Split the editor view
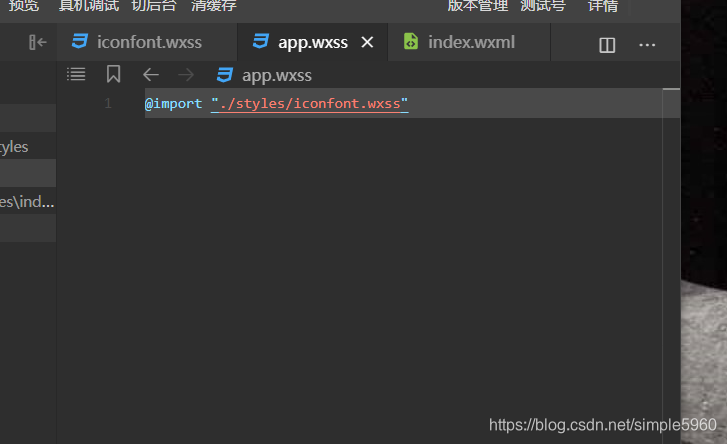This screenshot has height=444, width=727. point(607,45)
